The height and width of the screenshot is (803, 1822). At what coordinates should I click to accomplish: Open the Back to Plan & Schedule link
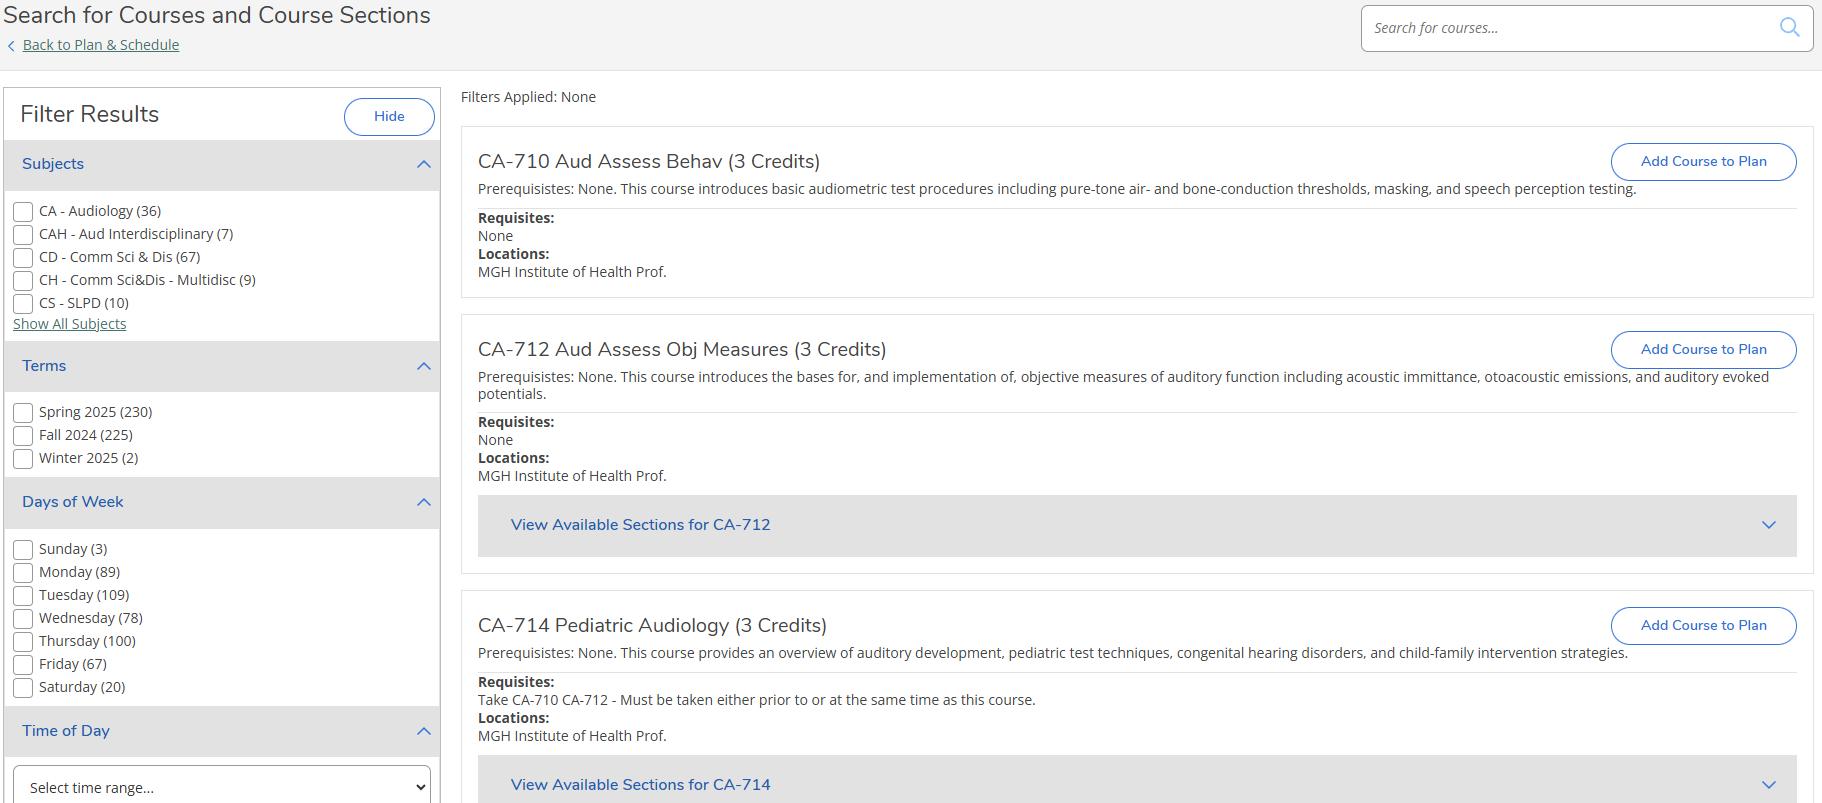click(101, 45)
